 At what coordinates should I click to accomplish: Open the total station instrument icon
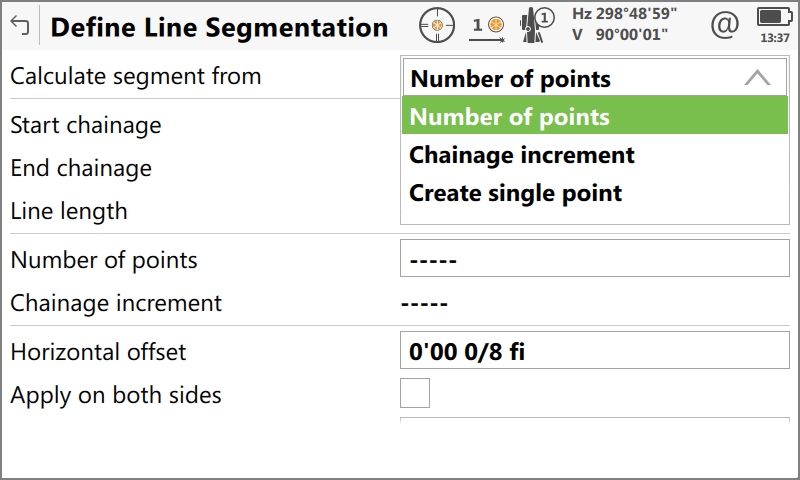click(537, 25)
